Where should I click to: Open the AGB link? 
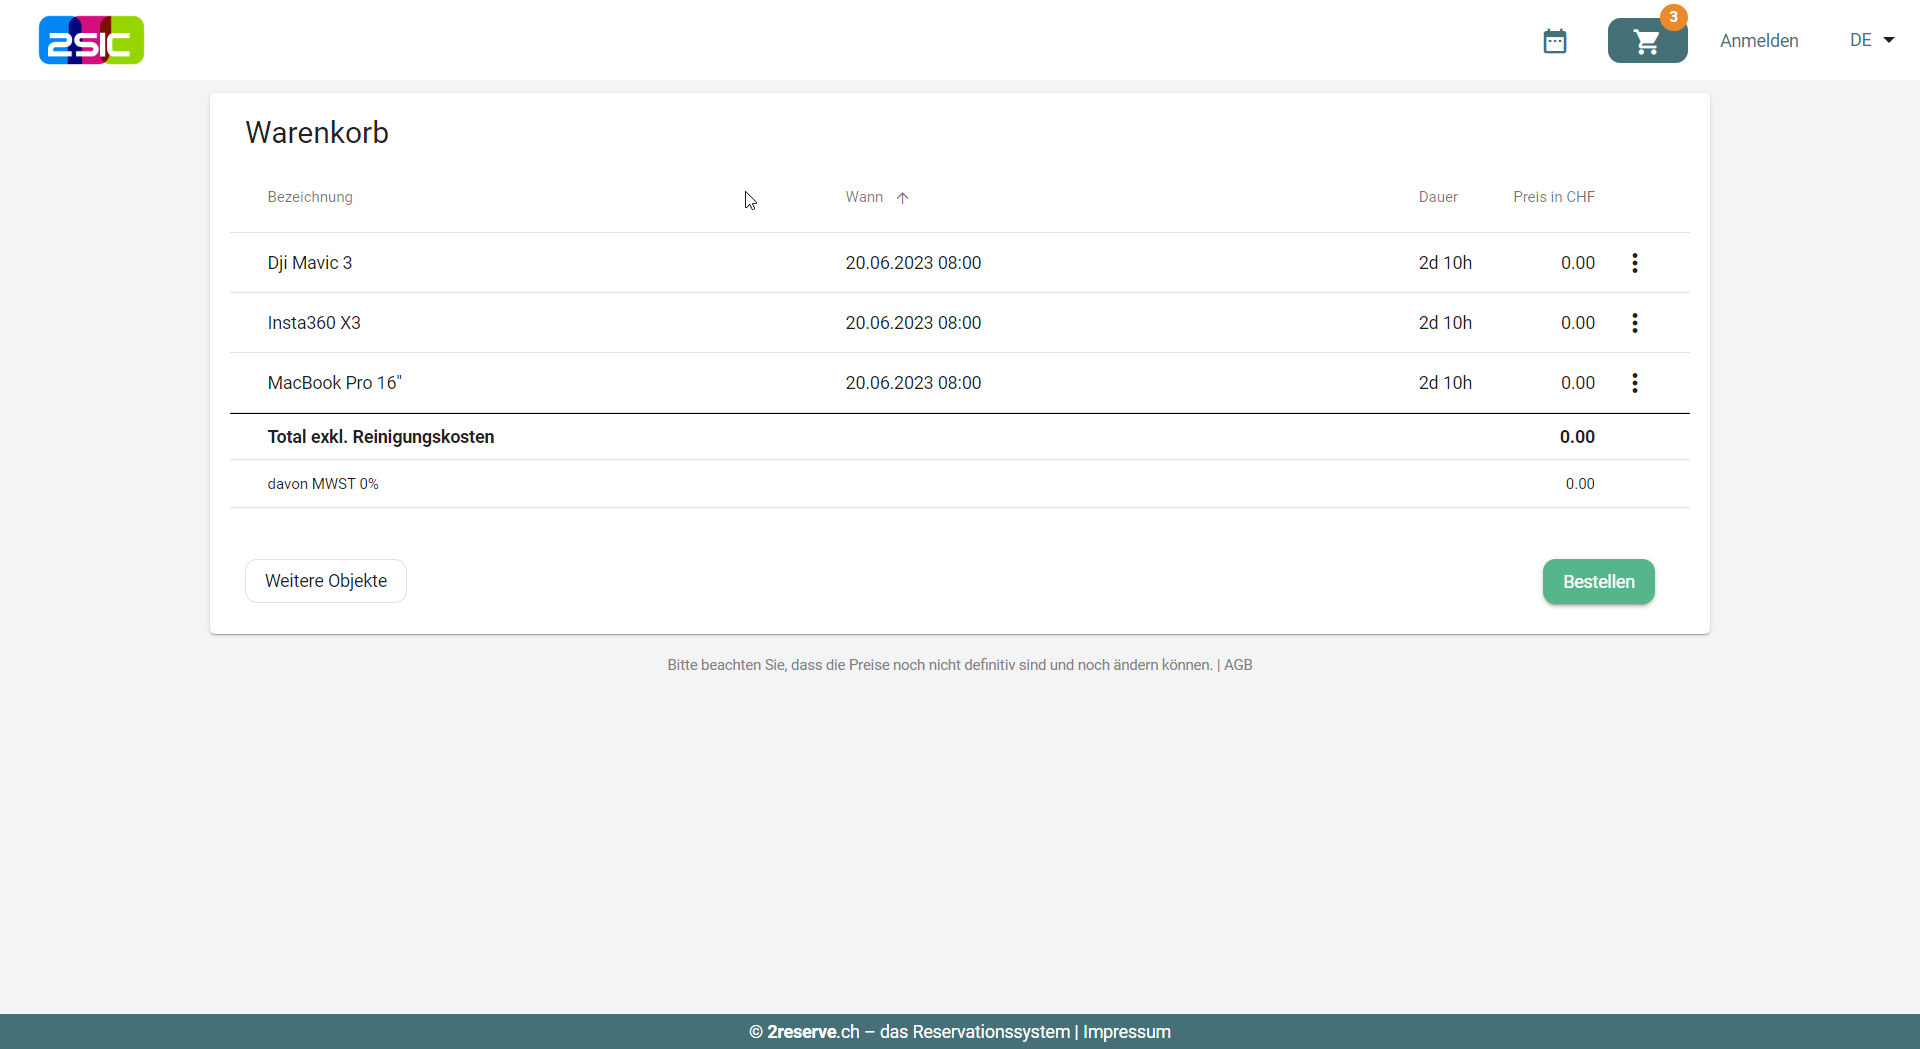pyautogui.click(x=1238, y=665)
